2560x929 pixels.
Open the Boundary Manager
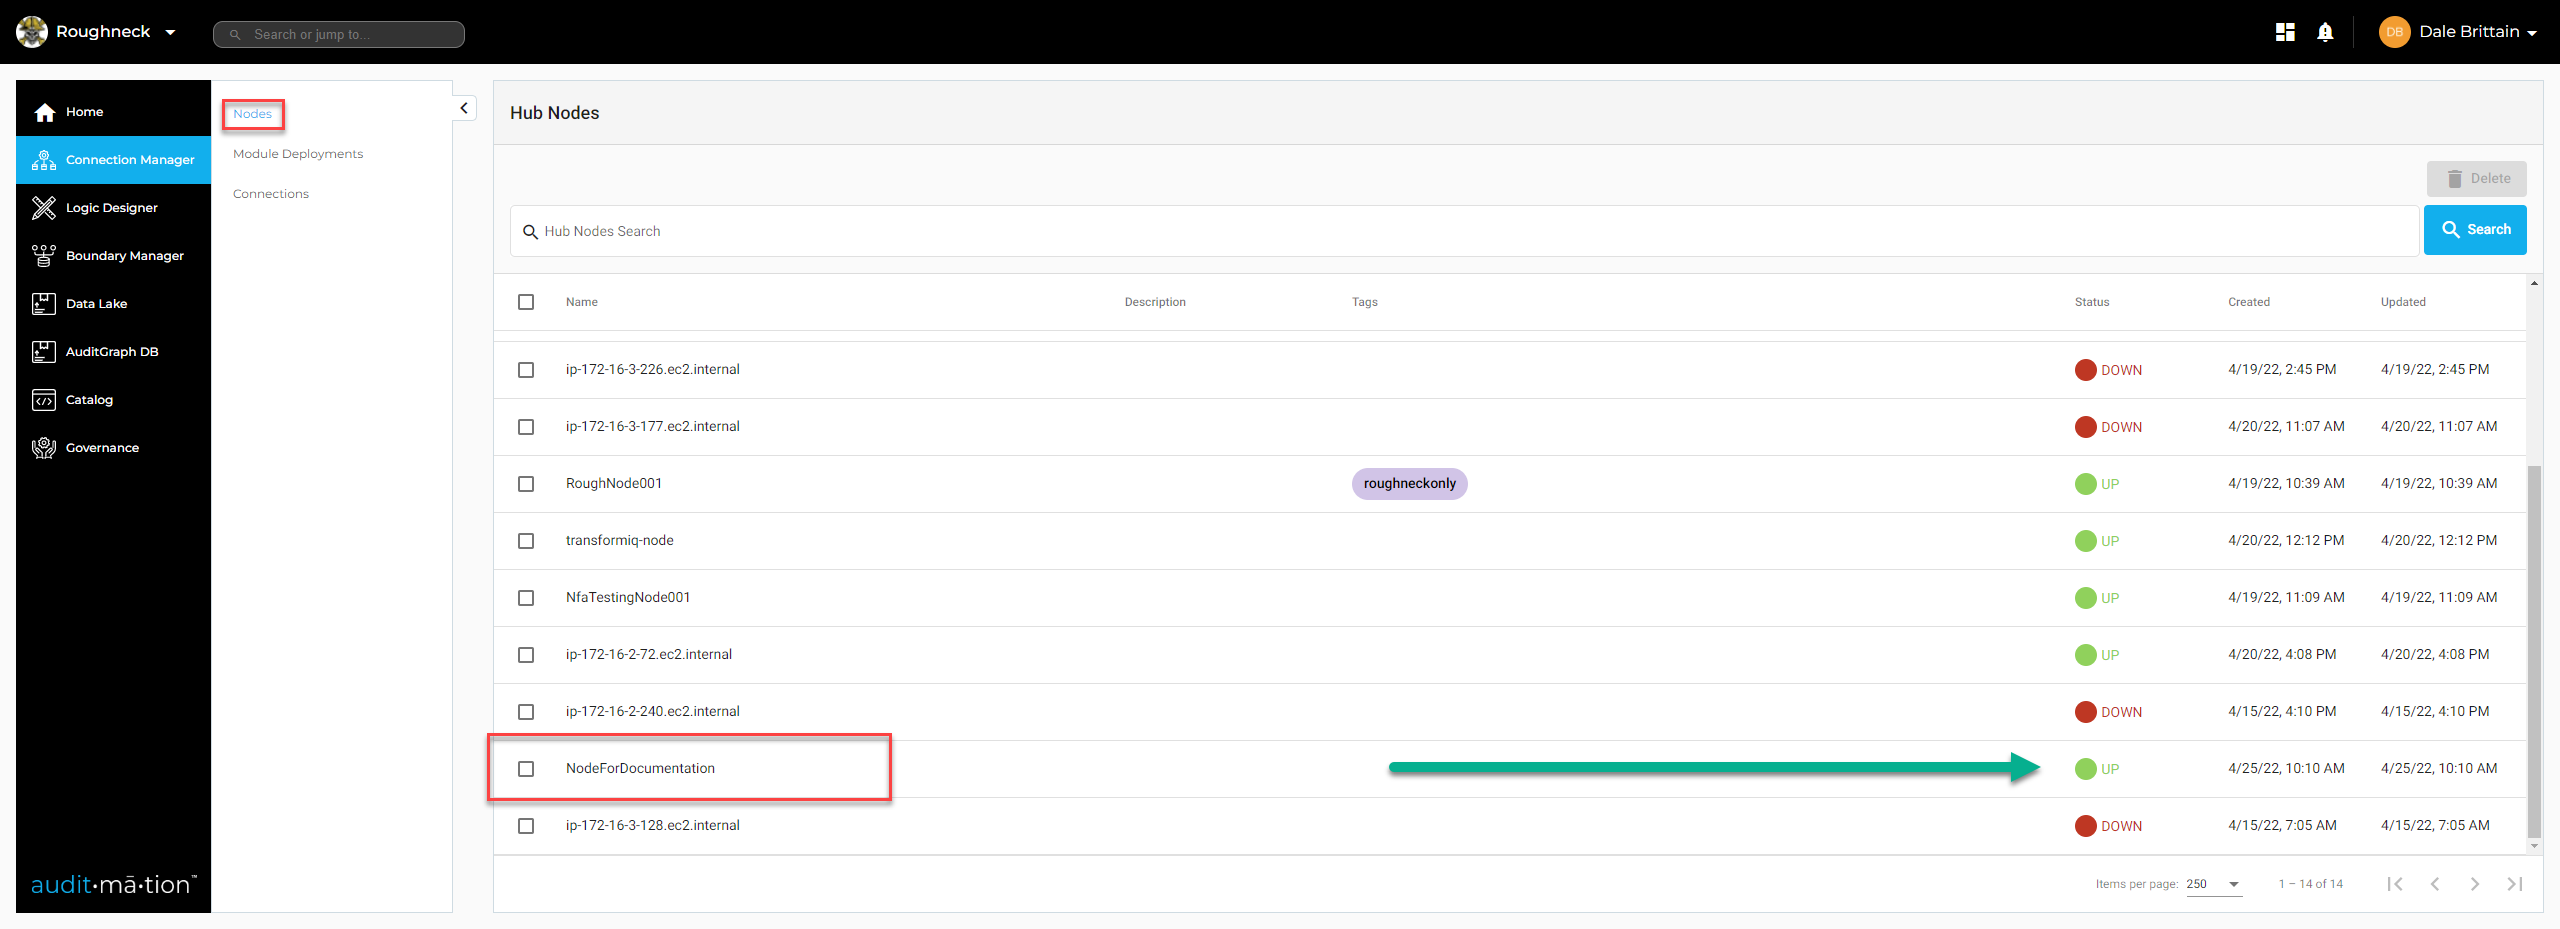point(124,255)
